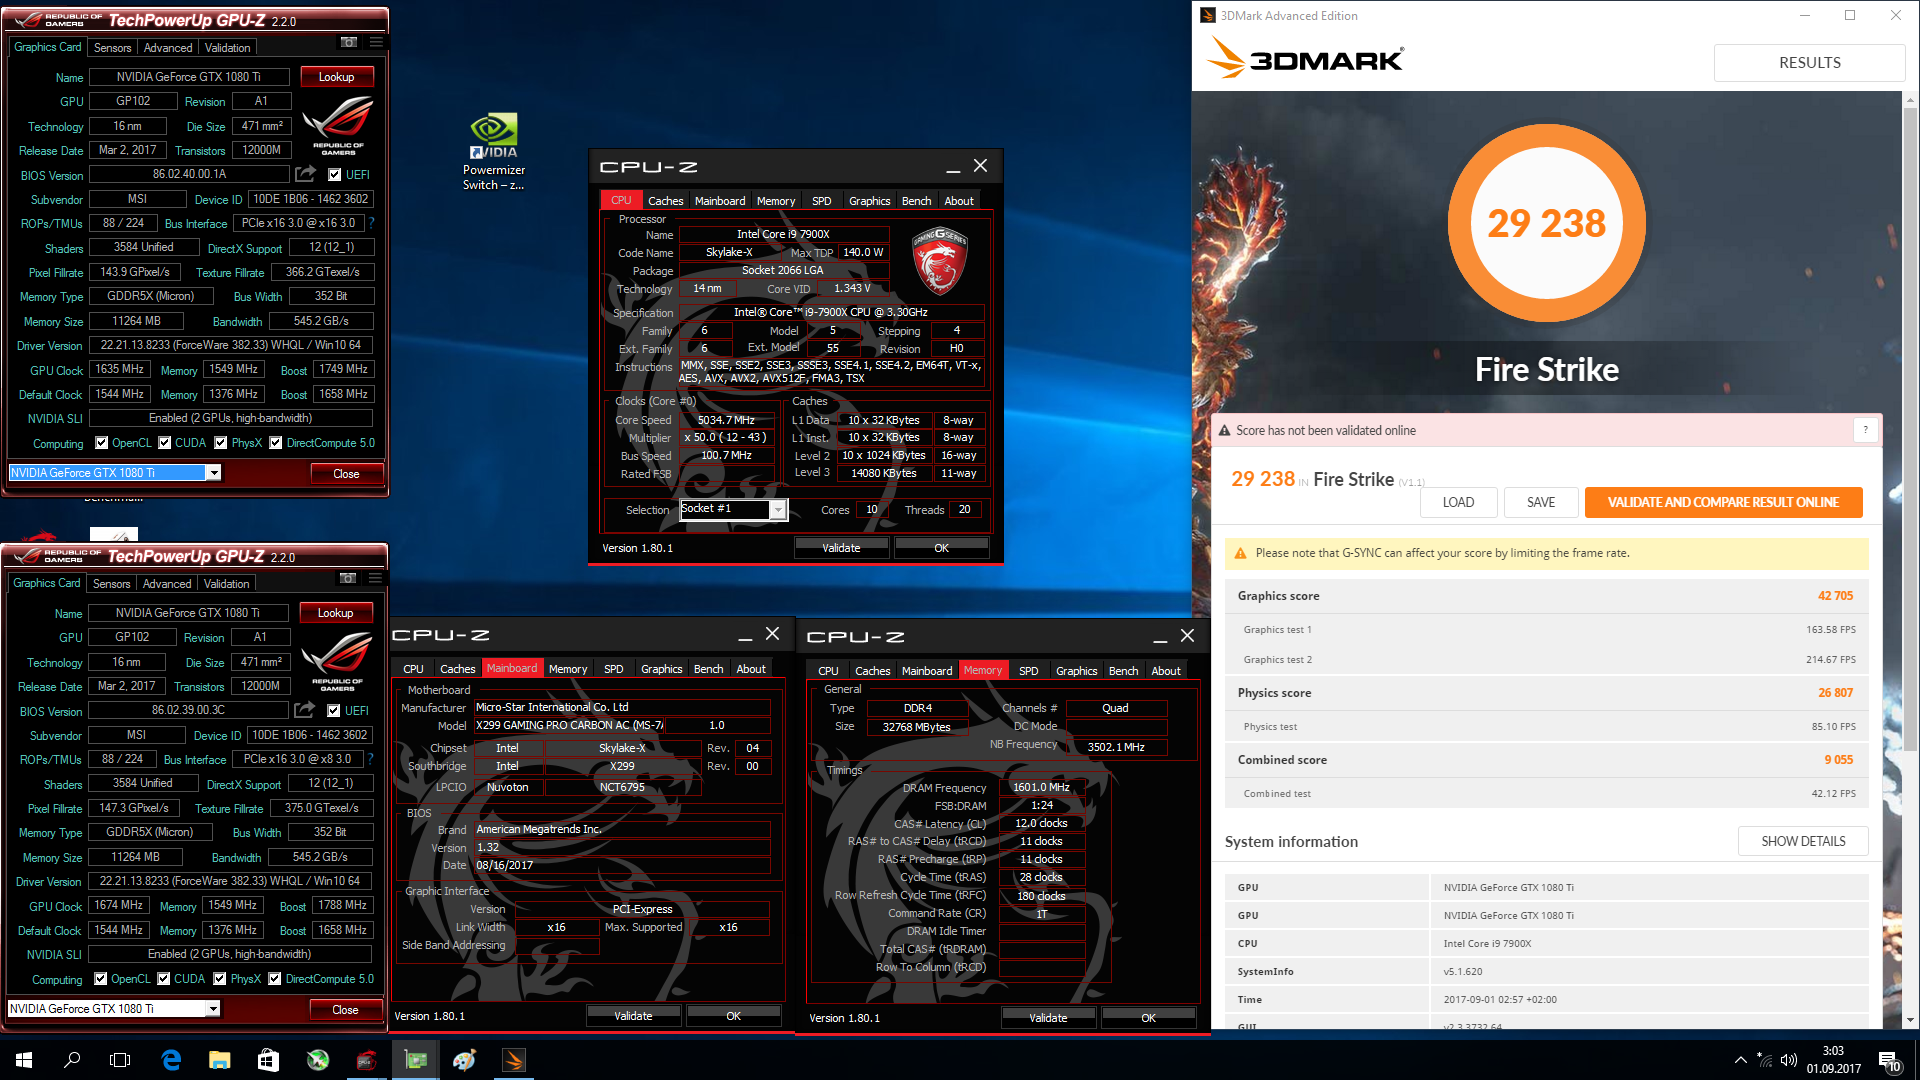The height and width of the screenshot is (1080, 1920).
Task: Click the bus interface question mark in top GPU-Z
Action: pos(372,223)
